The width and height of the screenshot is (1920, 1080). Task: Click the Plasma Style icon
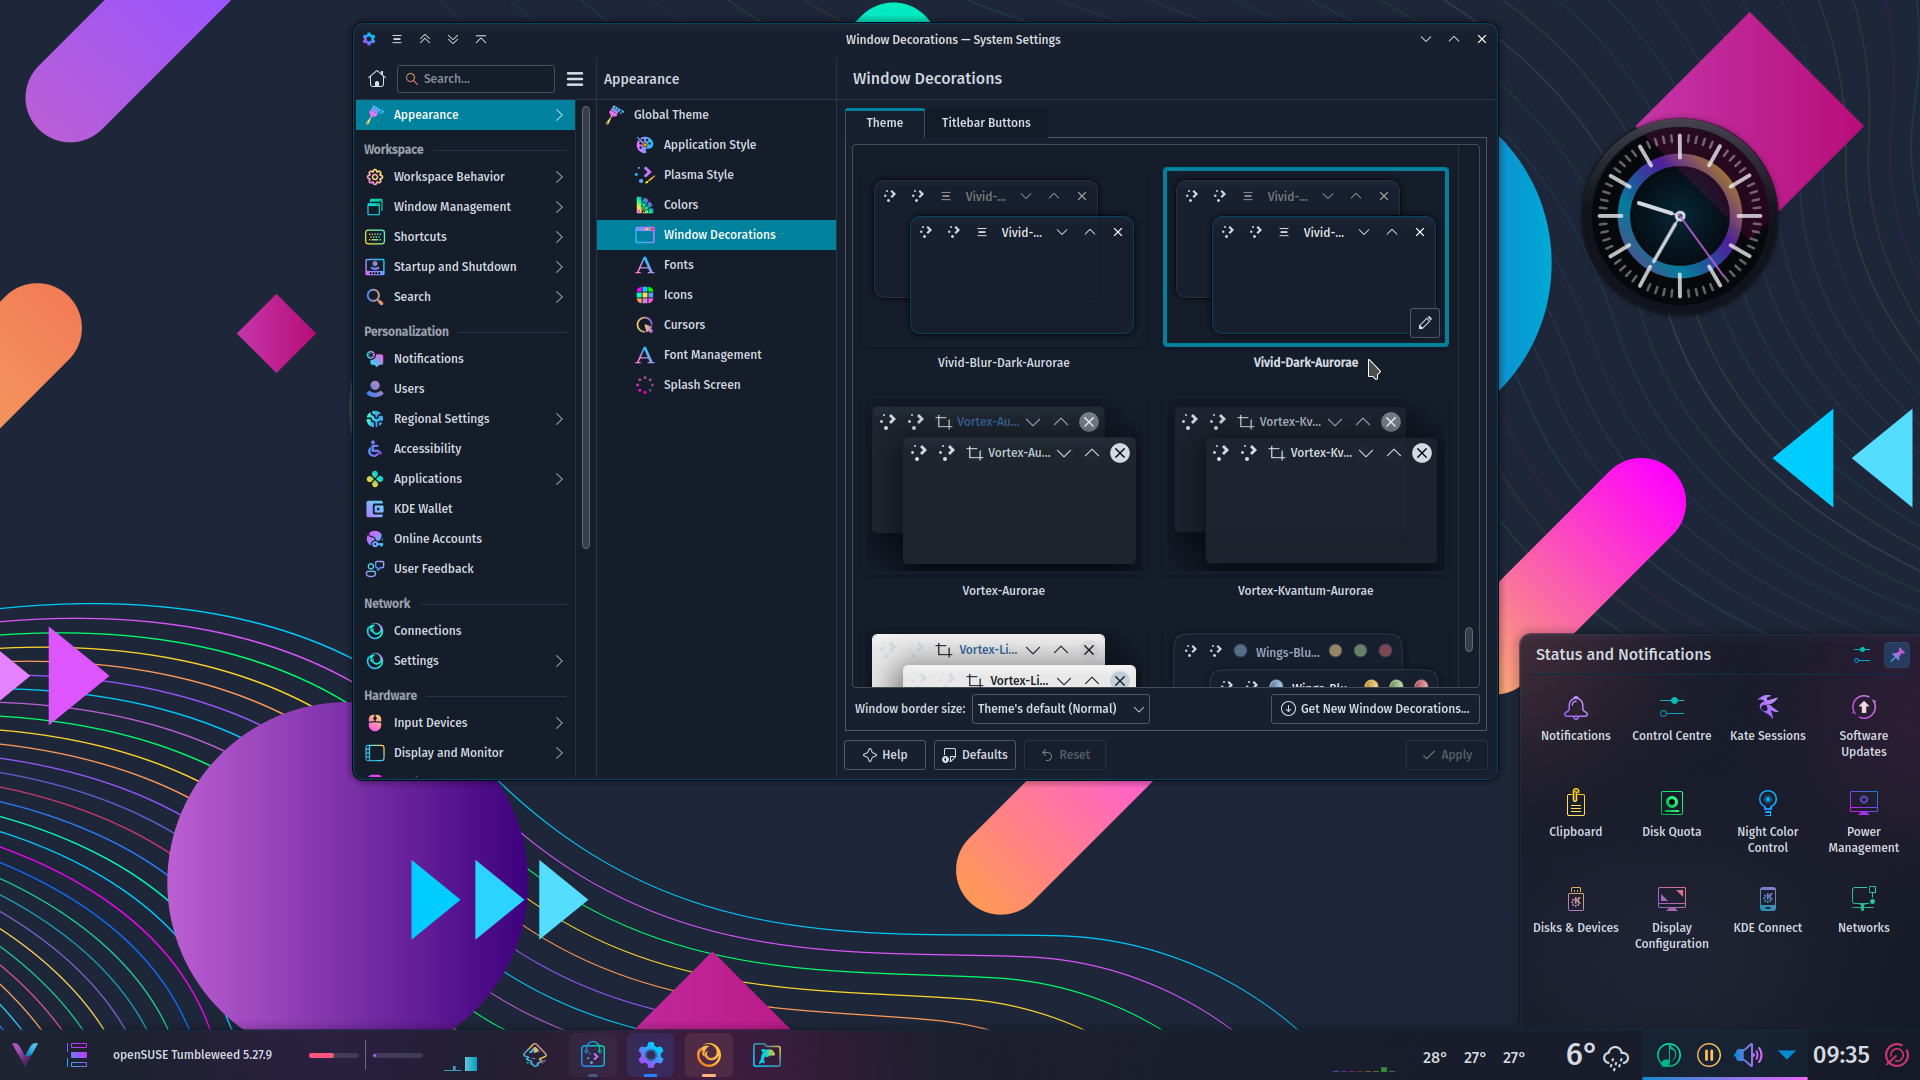[x=645, y=175]
